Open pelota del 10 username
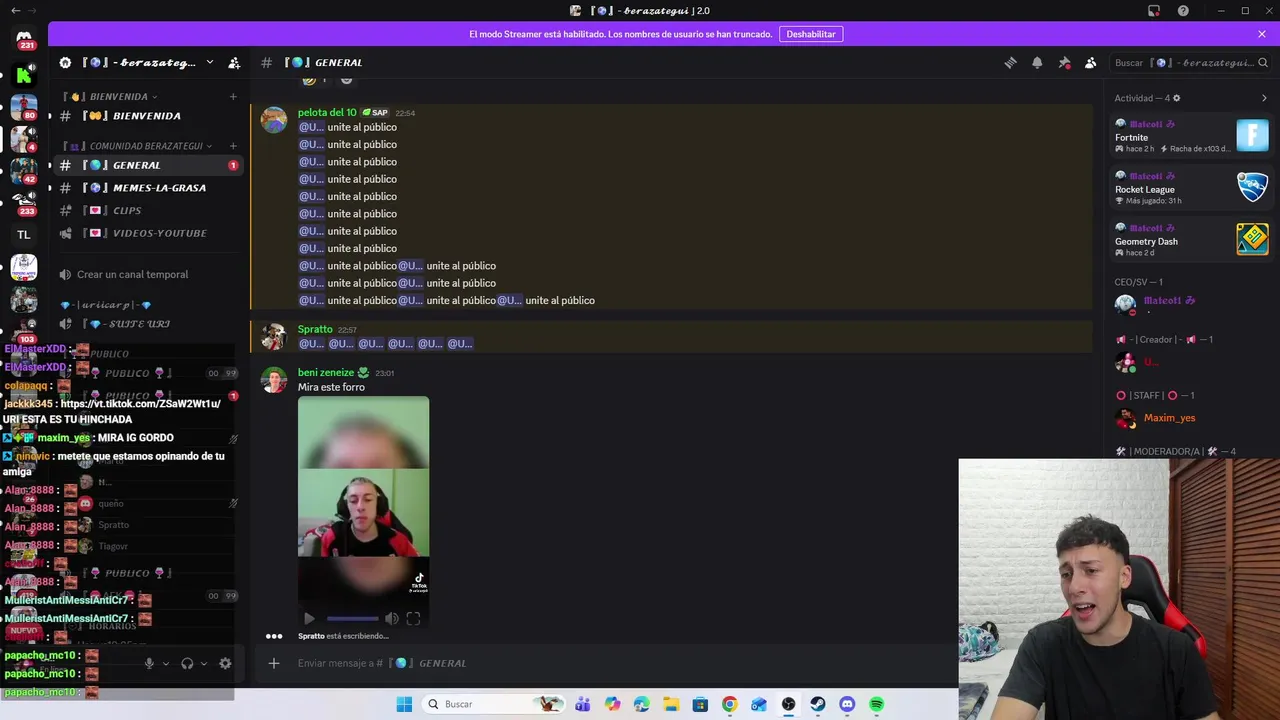 [327, 113]
